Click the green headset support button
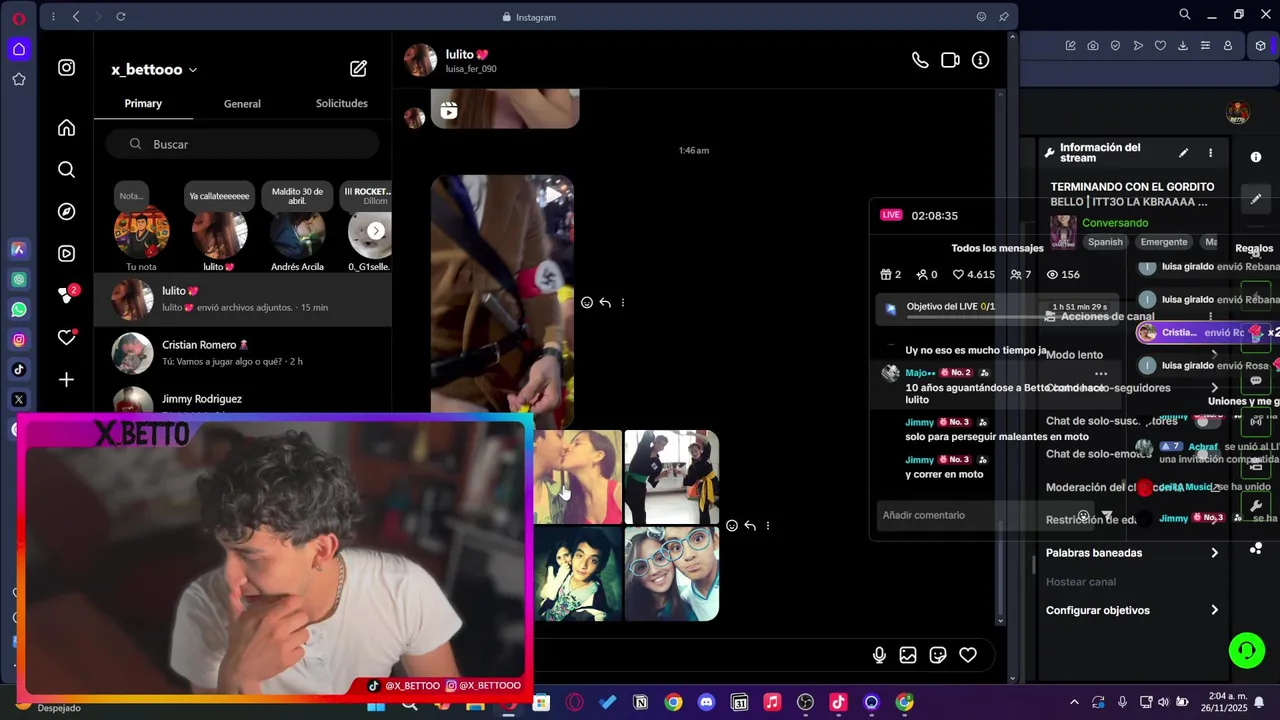1280x720 pixels. pyautogui.click(x=1247, y=651)
